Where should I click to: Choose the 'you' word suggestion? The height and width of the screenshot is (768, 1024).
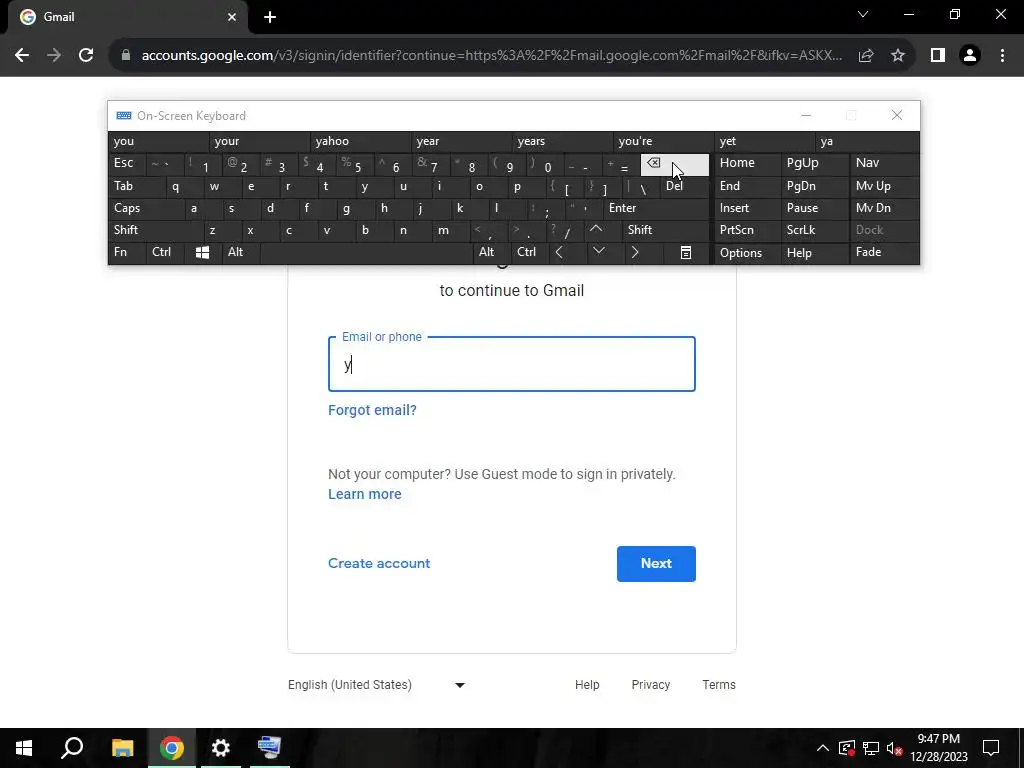coord(159,141)
